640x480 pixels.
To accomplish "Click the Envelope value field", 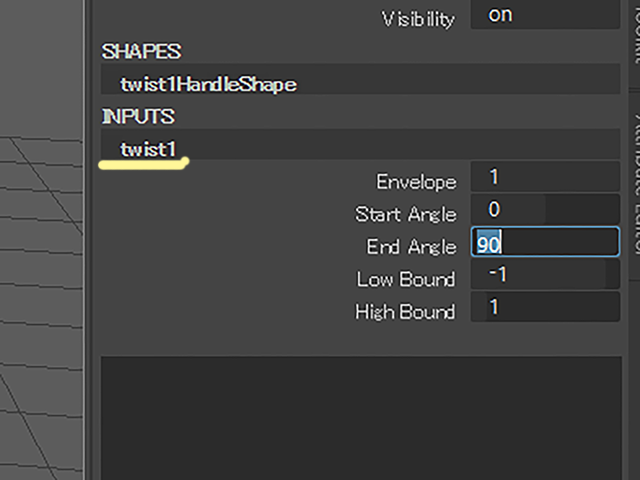I will click(x=545, y=178).
